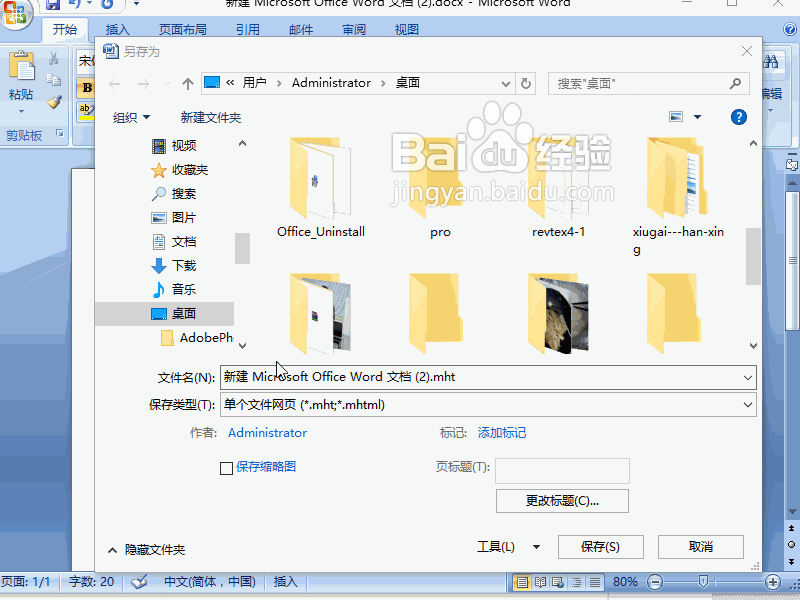Screen dimensions: 800x600
Task: Click the 保存(S) button
Action: click(x=600, y=547)
